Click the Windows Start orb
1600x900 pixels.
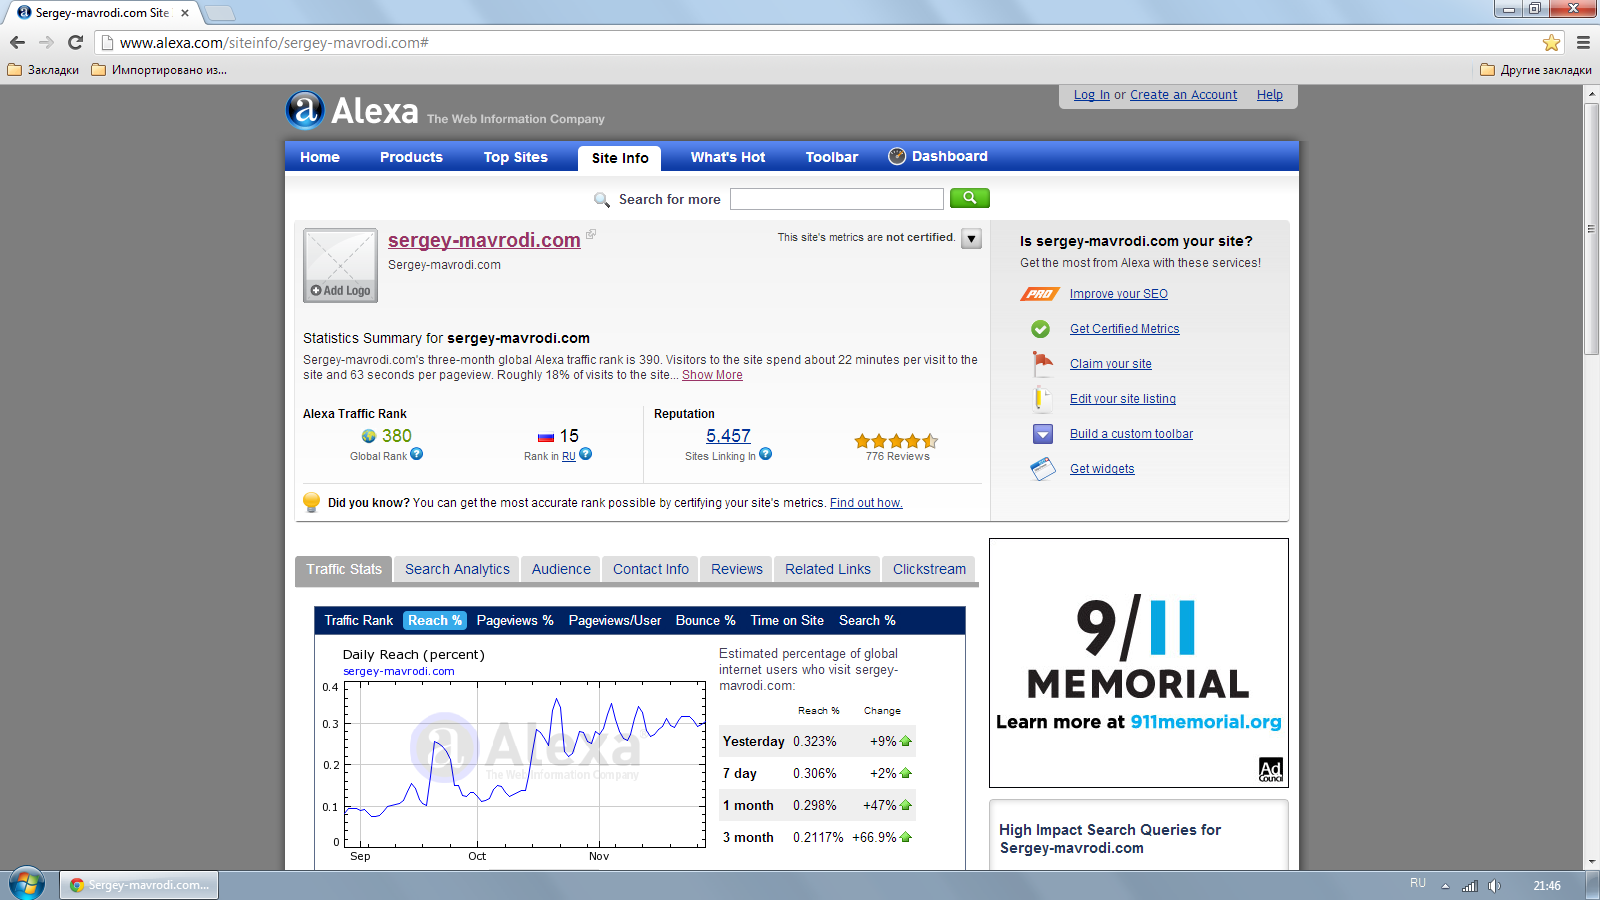pos(27,884)
